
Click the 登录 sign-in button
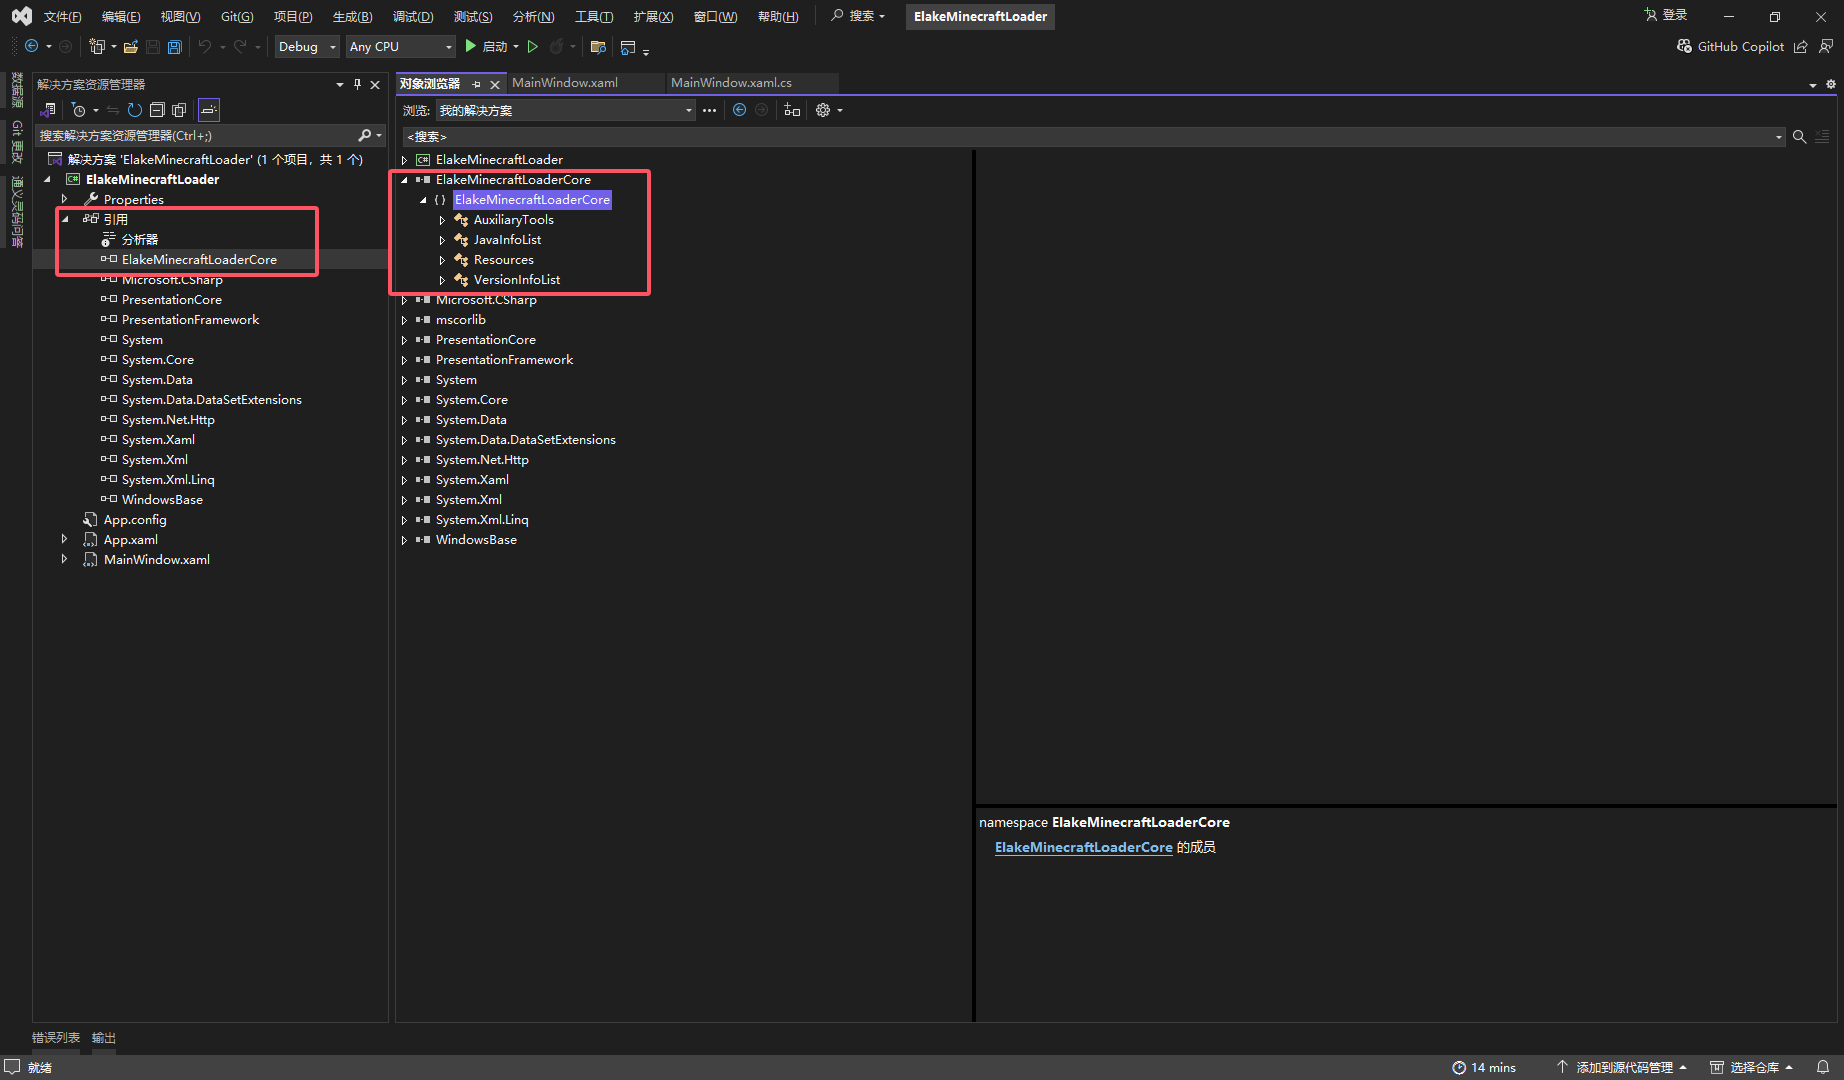(1666, 15)
